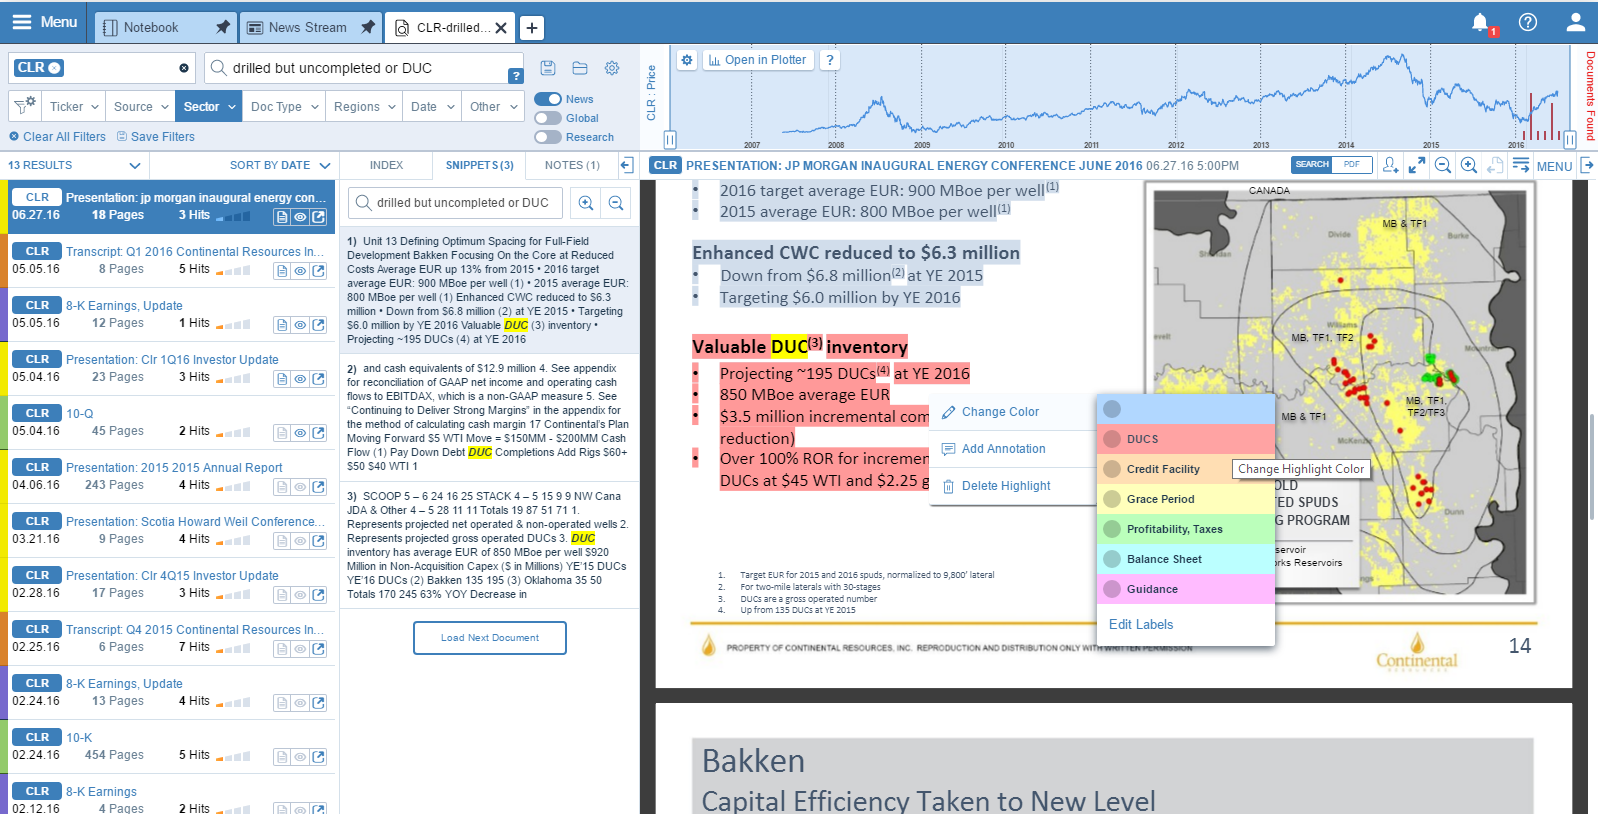Toggle the Global switch
Screen dimensions: 1598x814
(548, 118)
